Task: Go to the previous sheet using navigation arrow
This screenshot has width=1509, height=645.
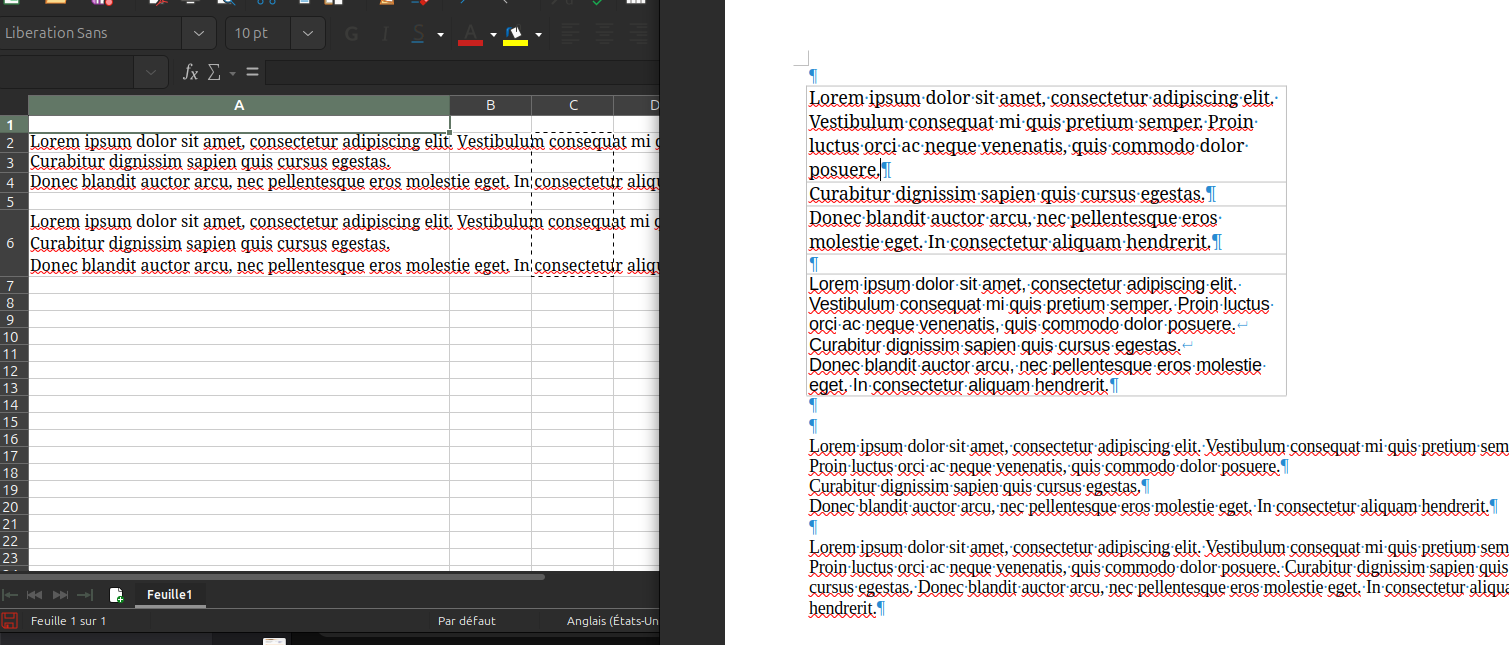Action: [36, 595]
